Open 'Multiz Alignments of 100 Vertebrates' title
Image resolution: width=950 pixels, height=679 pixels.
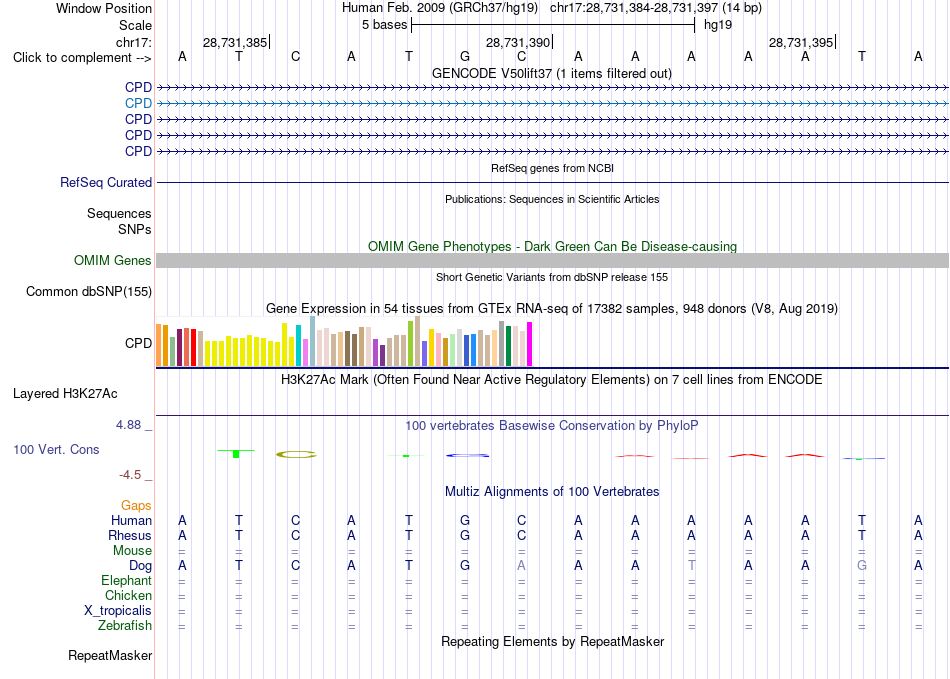click(x=552, y=491)
